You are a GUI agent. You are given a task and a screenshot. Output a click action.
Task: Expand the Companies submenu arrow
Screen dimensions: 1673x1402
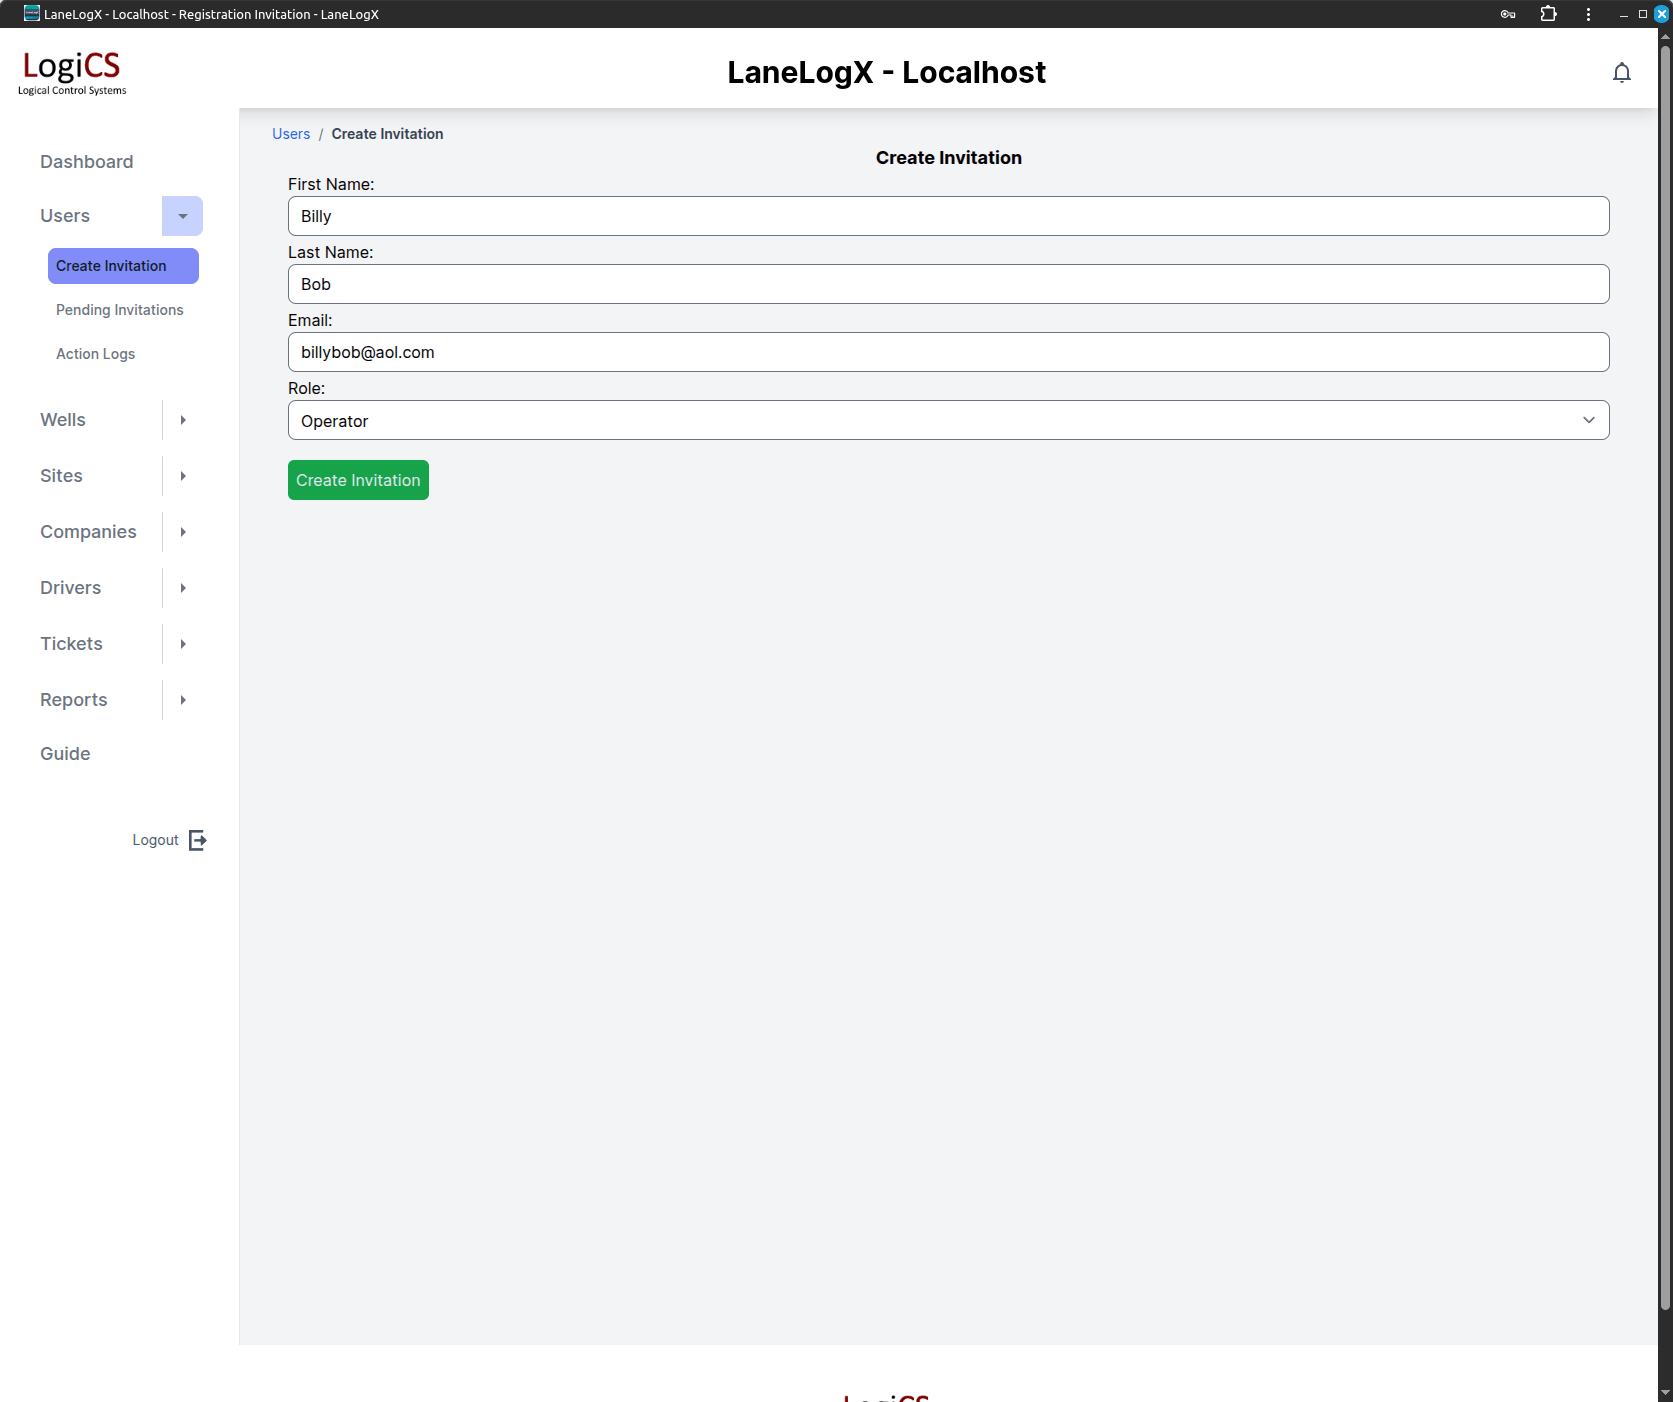182,532
